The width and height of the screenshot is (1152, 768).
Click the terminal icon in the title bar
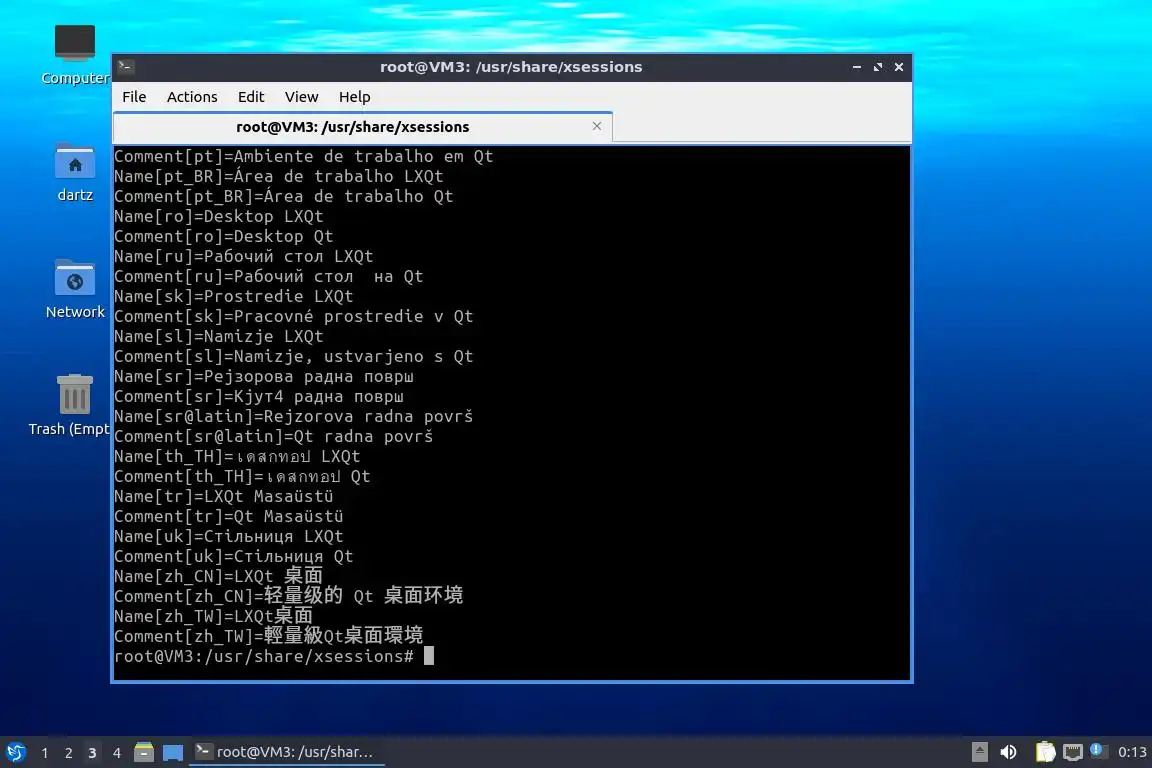(x=125, y=67)
